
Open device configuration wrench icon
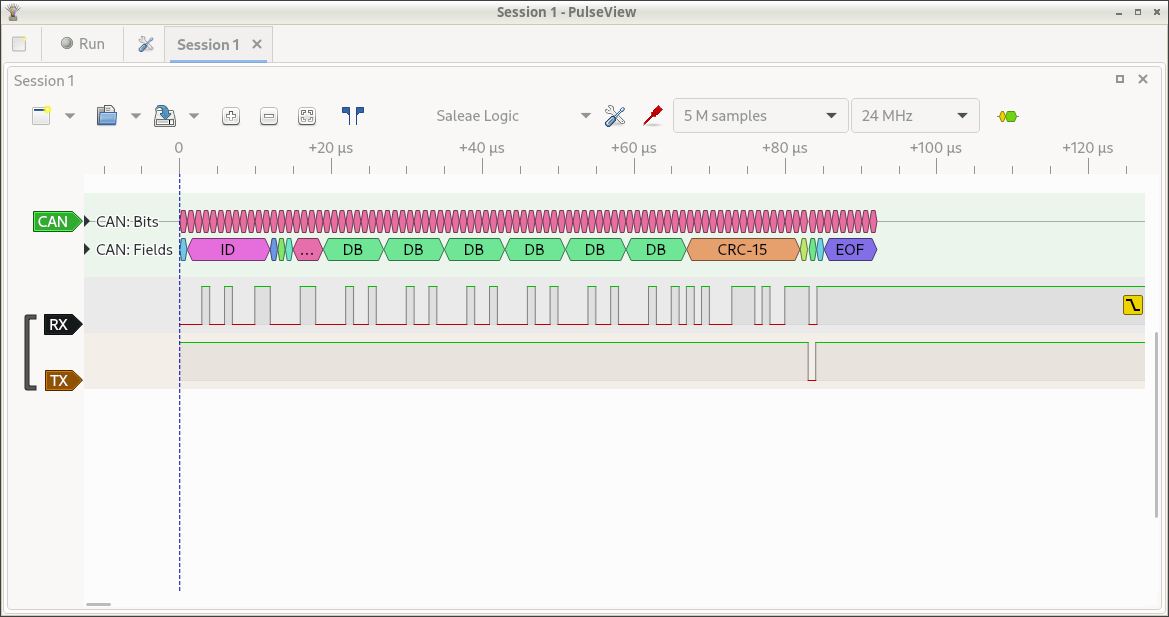pyautogui.click(x=615, y=116)
